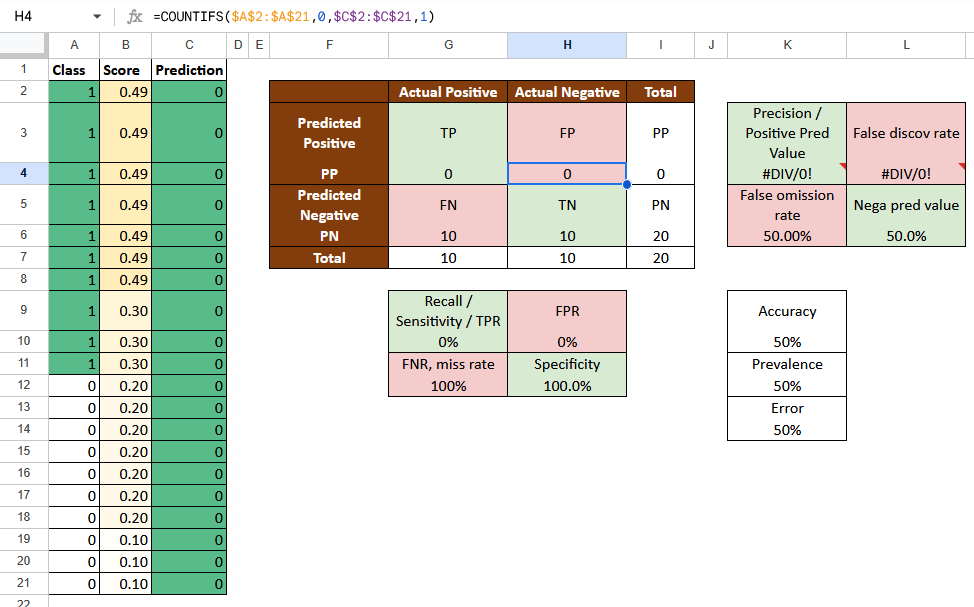The image size is (974, 607).
Task: Click the fx function icon
Action: (x=134, y=17)
